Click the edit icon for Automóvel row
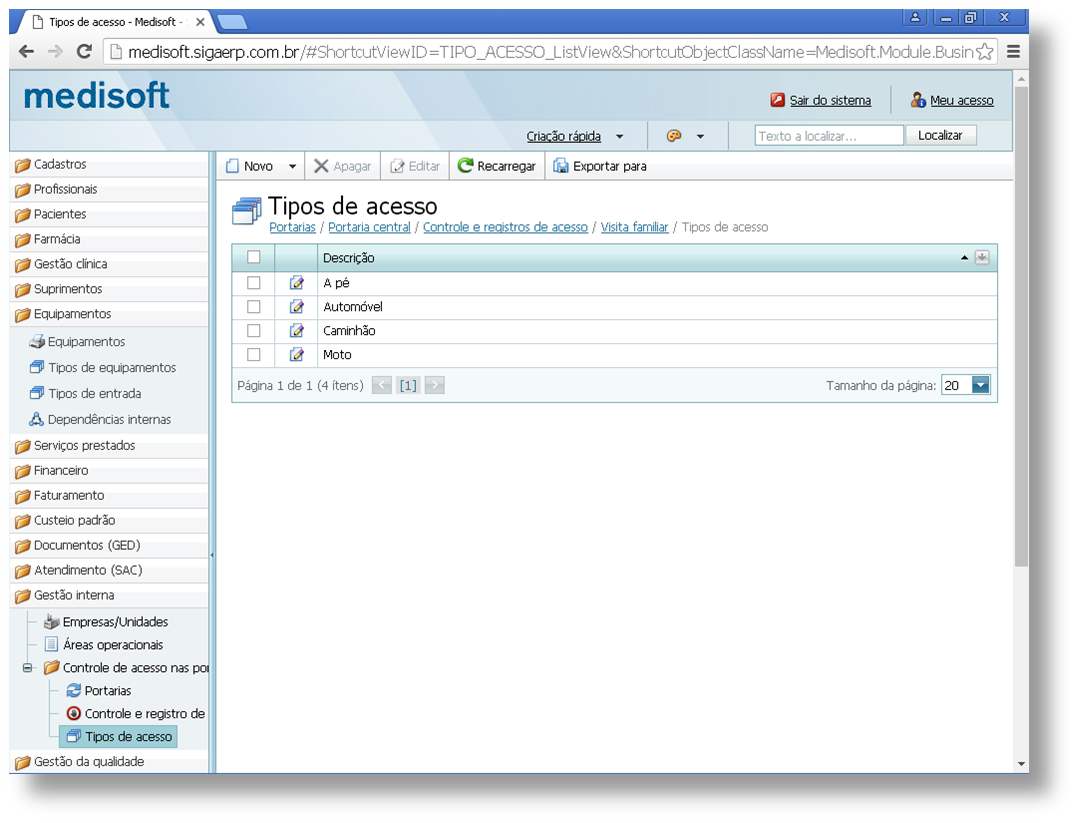1078x823 pixels. [x=296, y=307]
